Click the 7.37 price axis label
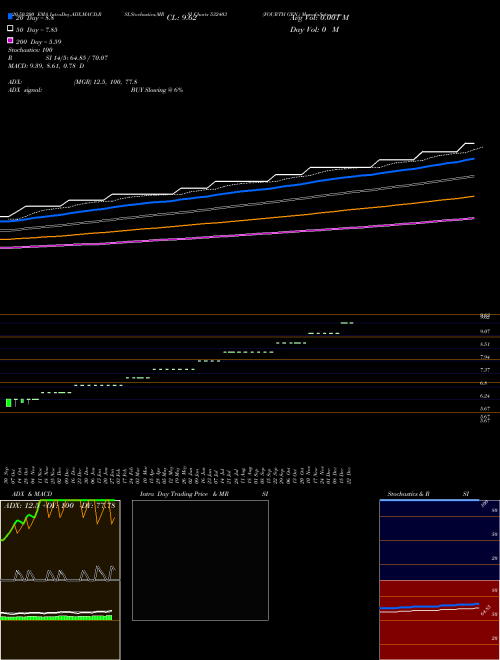This screenshot has width=500, height=660. click(484, 370)
